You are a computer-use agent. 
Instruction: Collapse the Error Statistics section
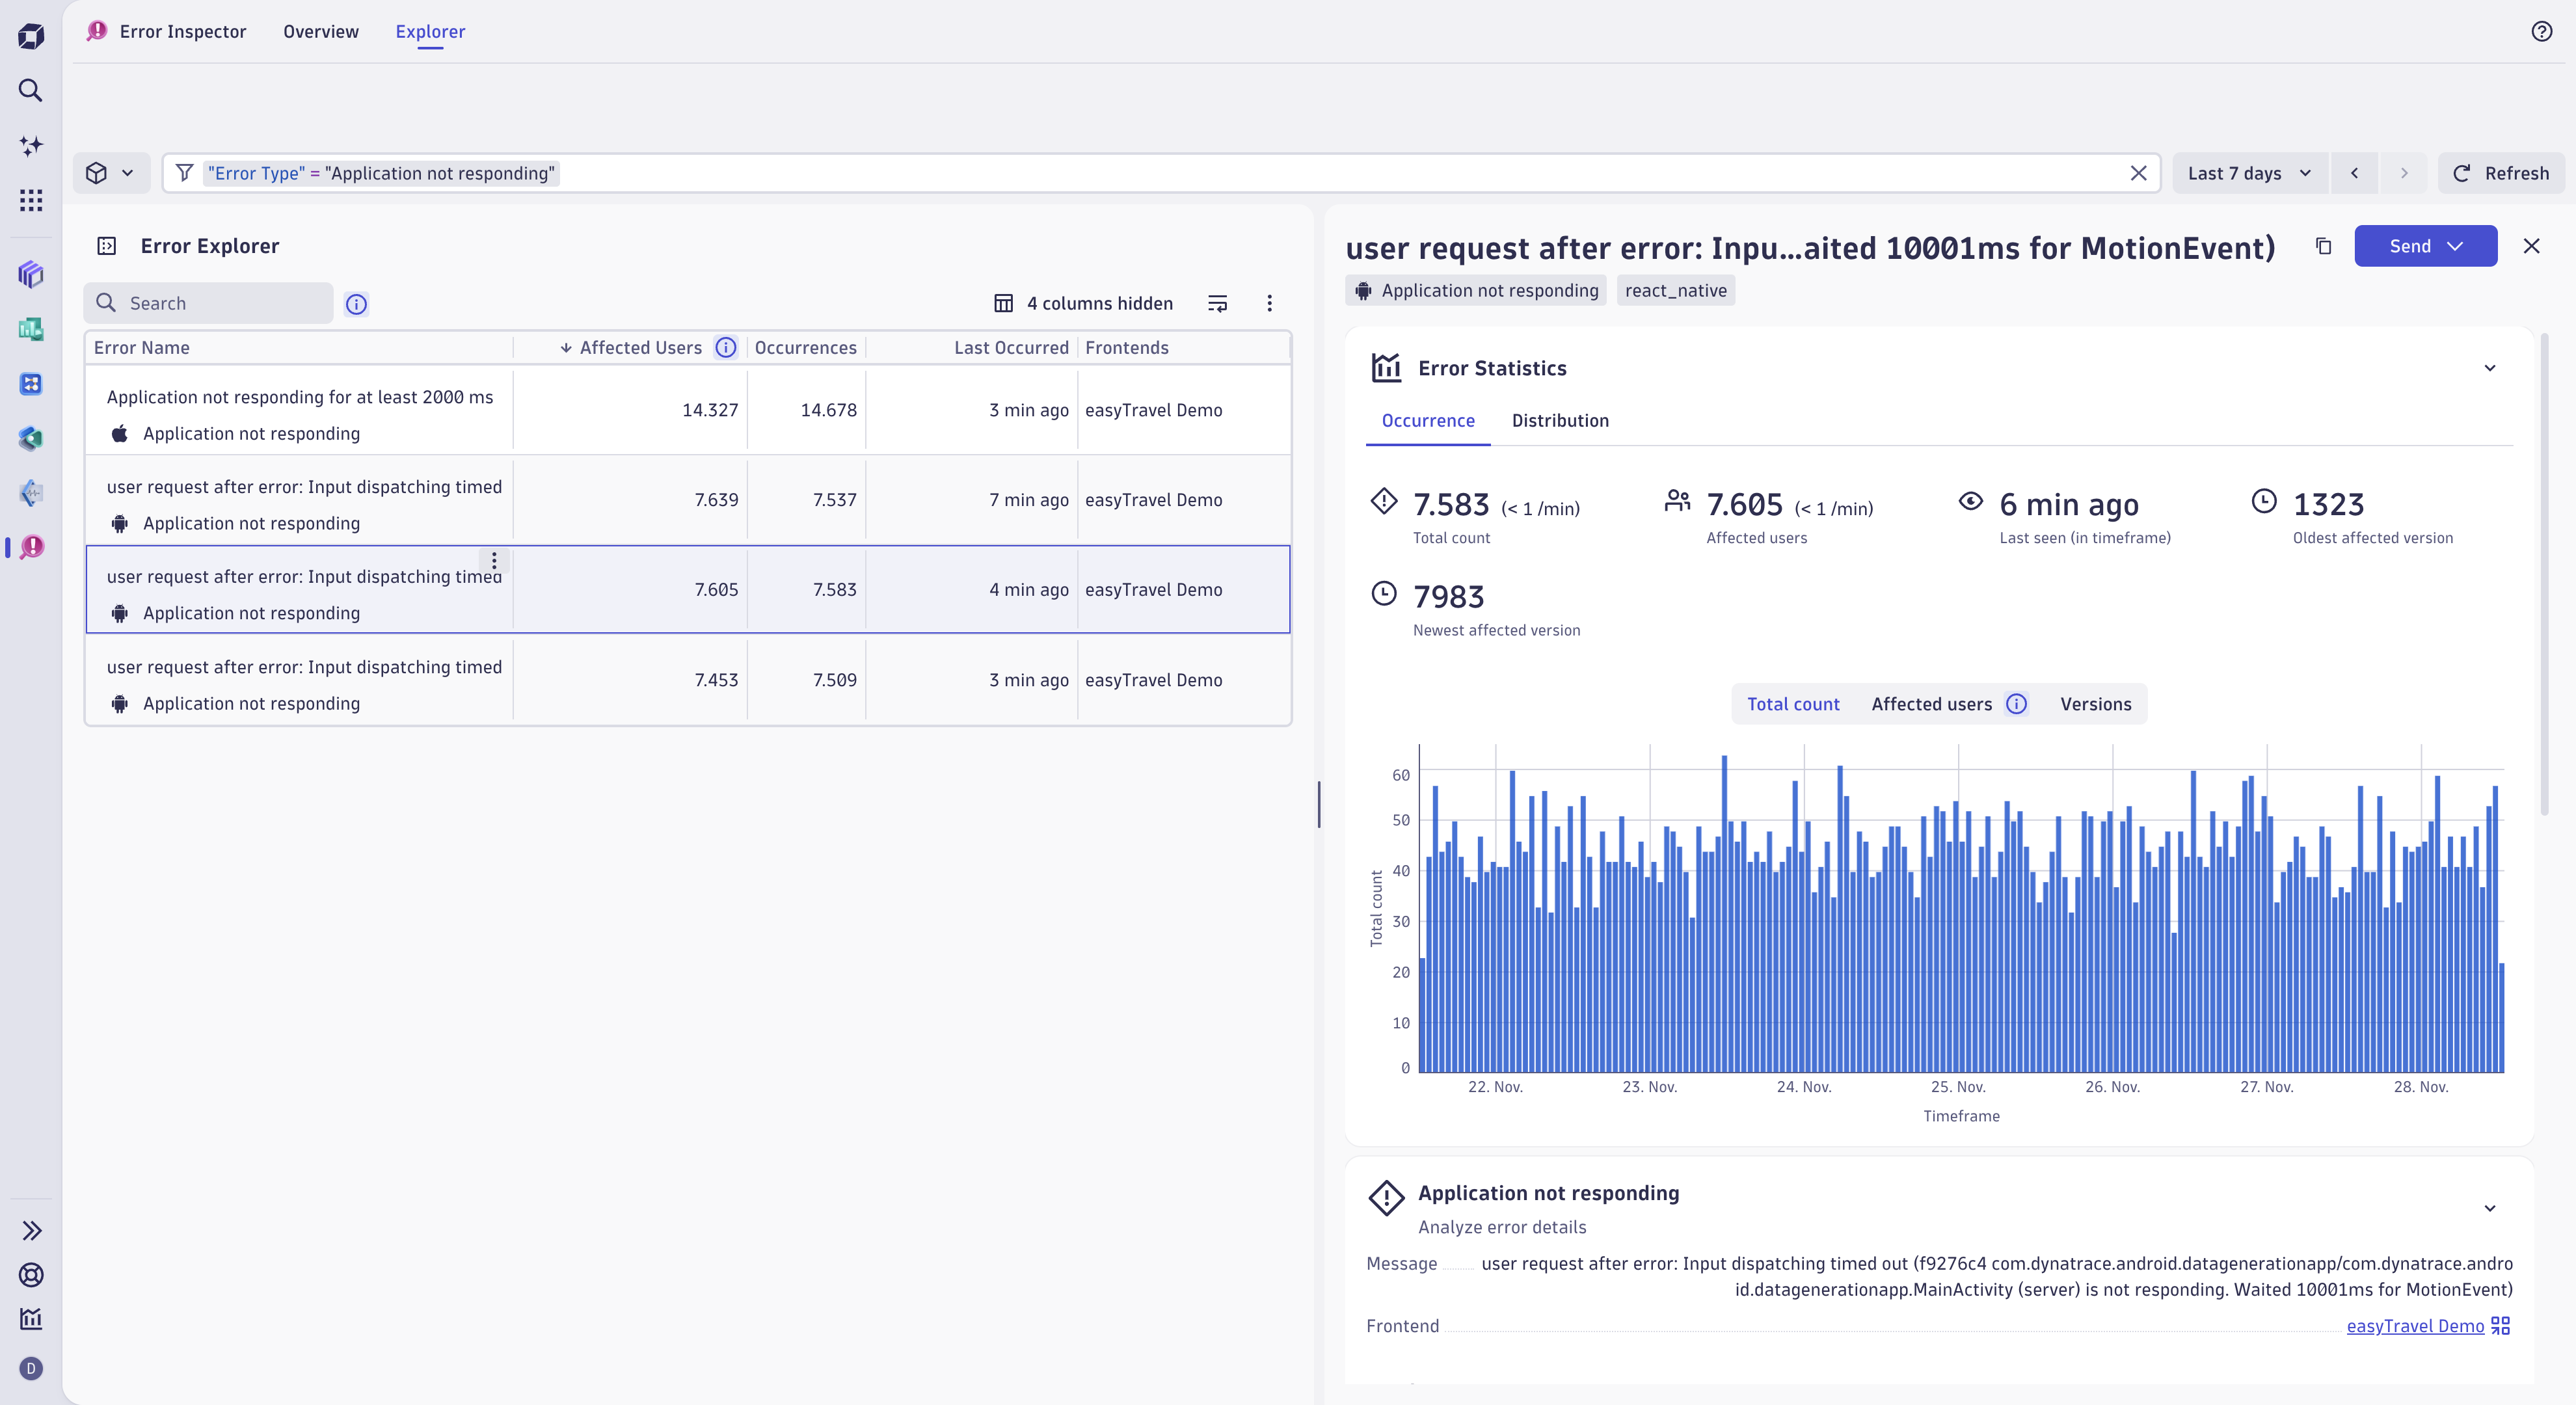click(x=2489, y=368)
